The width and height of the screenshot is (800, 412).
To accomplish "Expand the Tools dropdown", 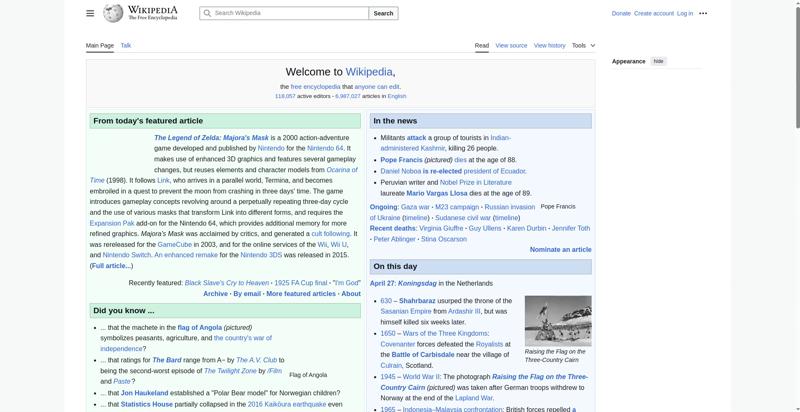I will coord(583,45).
